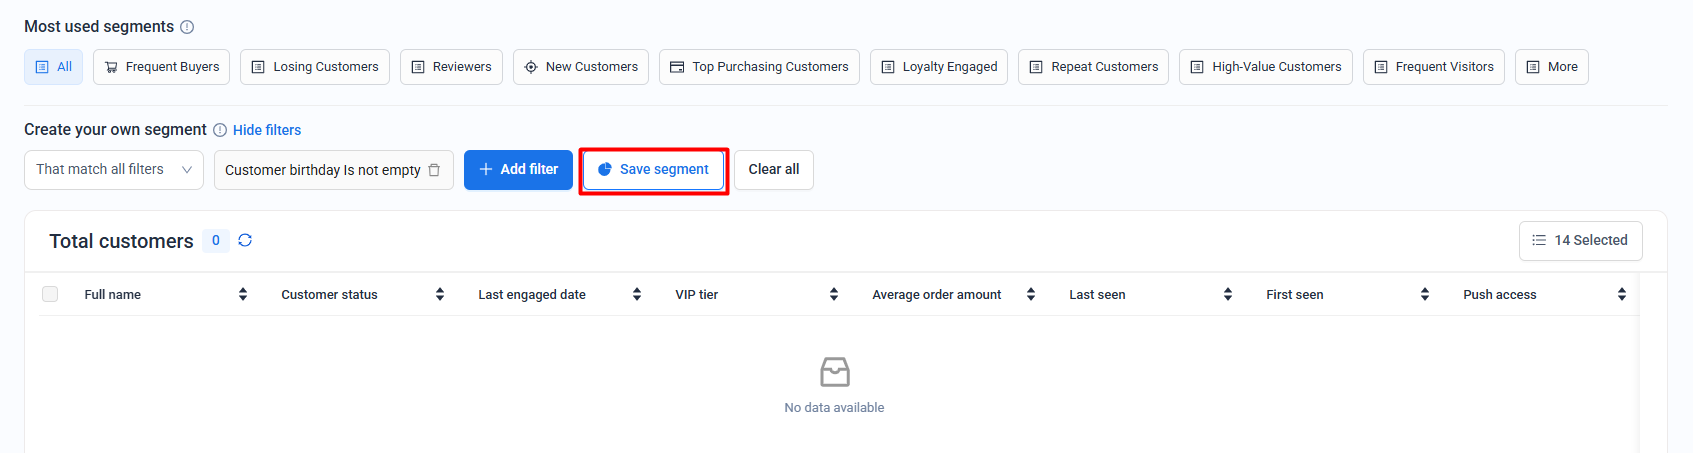Sort by Customer status column
Viewport: 1693px width, 453px height.
[x=440, y=294]
